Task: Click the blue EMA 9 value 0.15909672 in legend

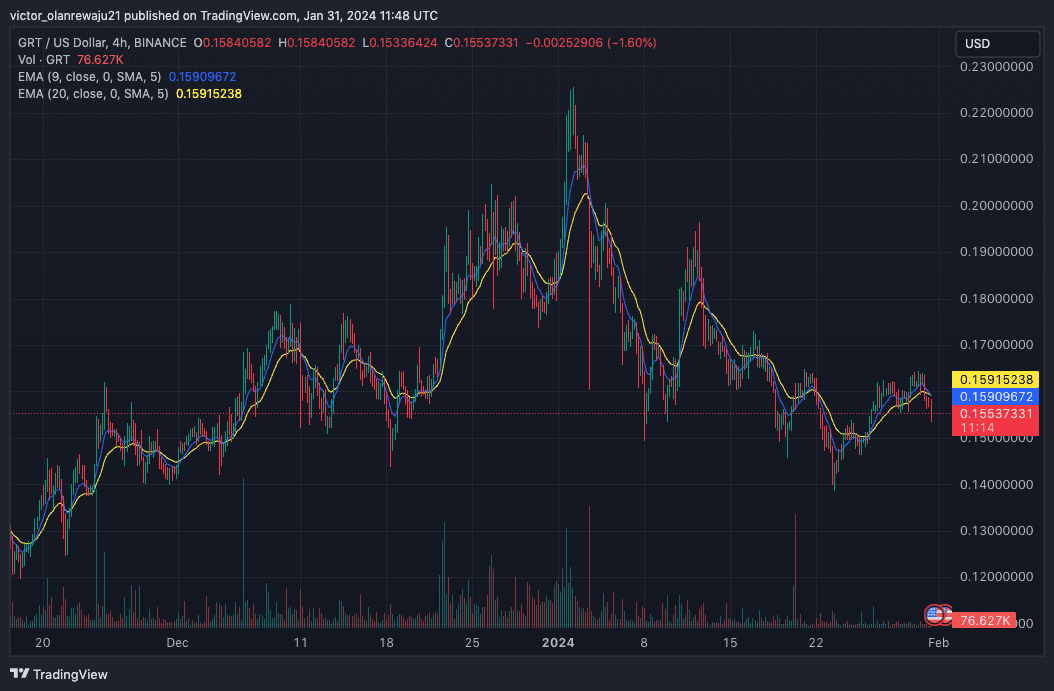Action: coord(202,77)
